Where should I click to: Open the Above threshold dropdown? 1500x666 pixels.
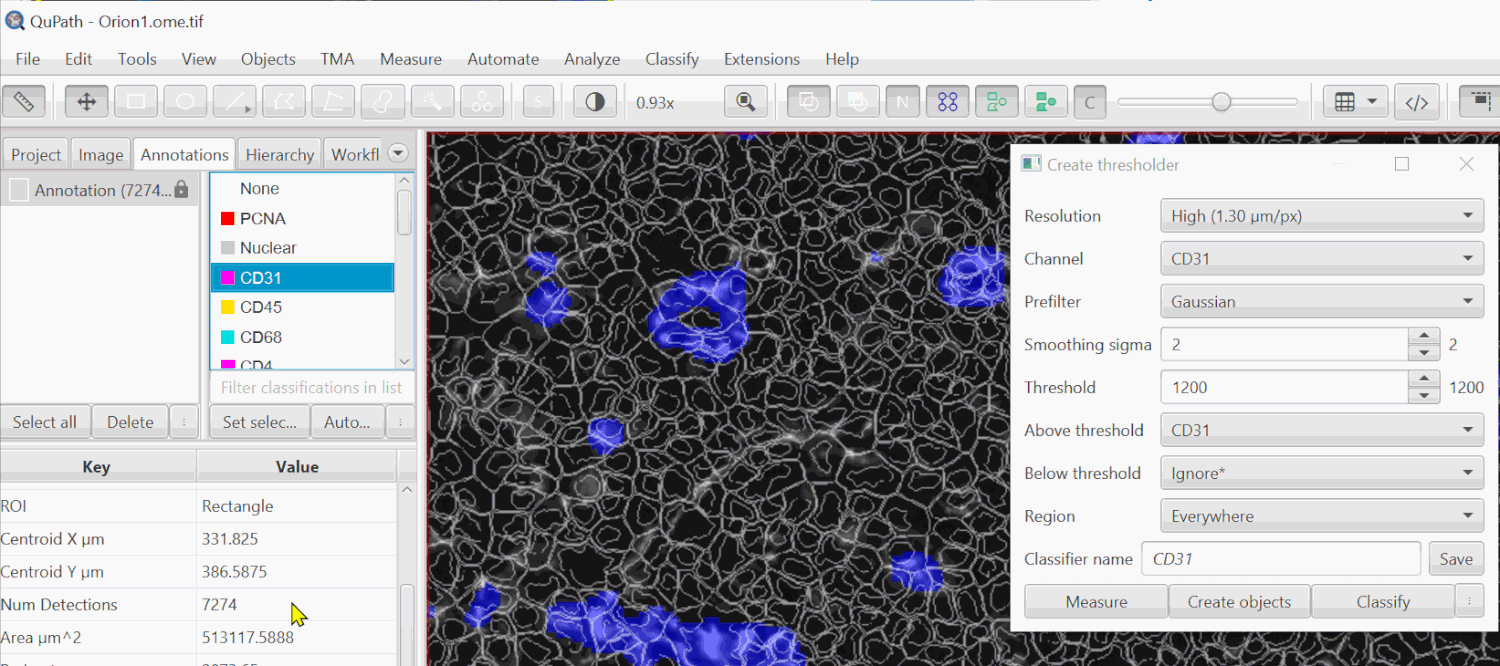click(1321, 431)
